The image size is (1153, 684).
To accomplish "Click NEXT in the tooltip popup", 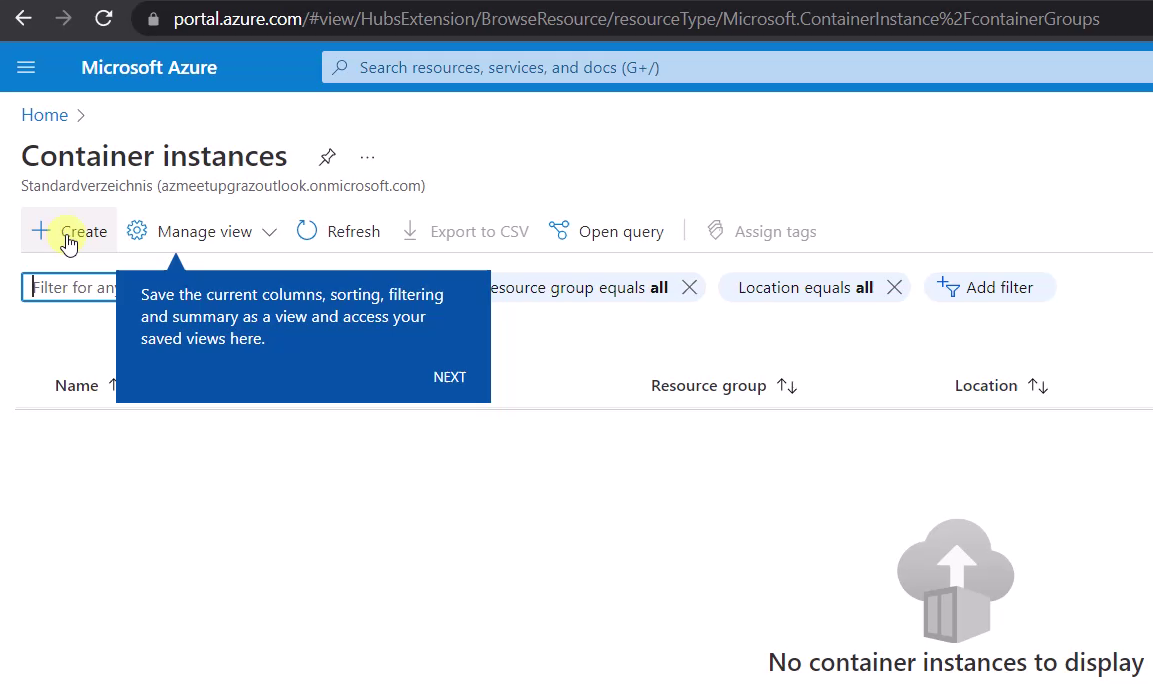I will (449, 377).
